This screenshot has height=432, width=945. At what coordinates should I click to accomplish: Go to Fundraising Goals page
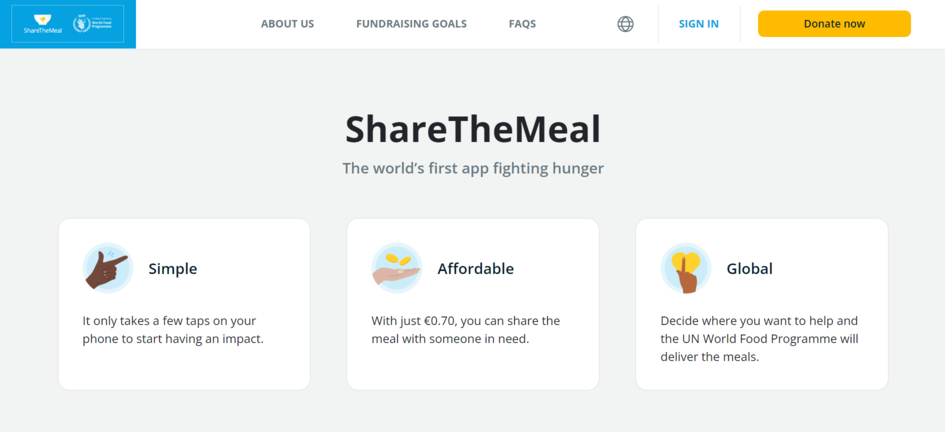tap(411, 24)
